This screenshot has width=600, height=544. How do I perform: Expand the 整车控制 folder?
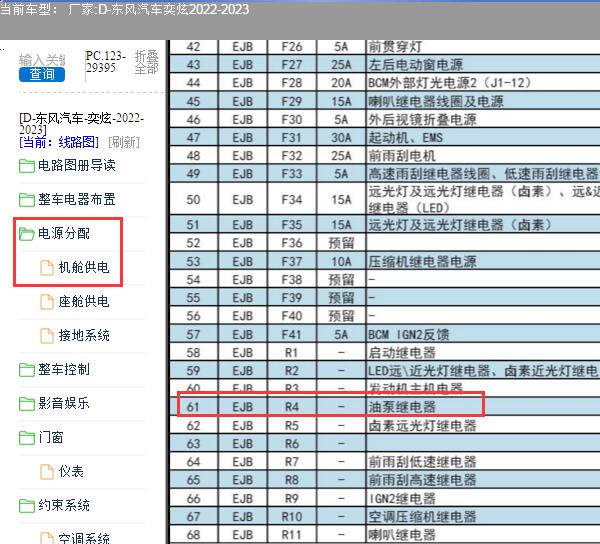[64, 370]
